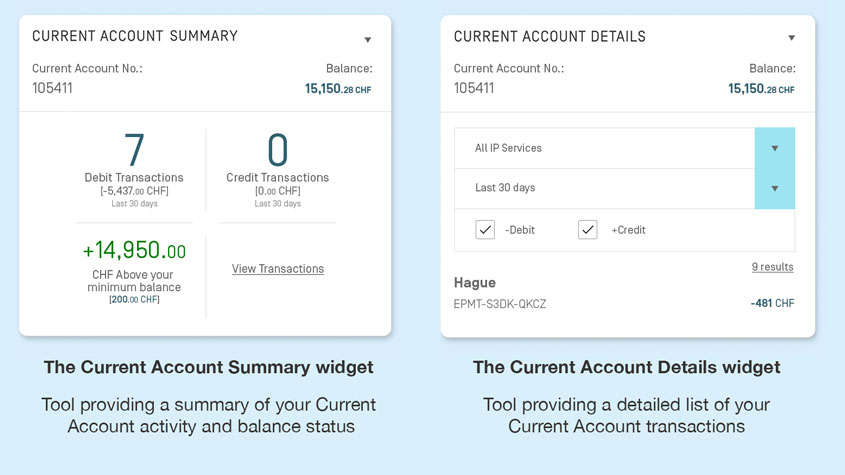Click the -481 CHF transaction amount
This screenshot has height=475, width=845.
point(772,304)
